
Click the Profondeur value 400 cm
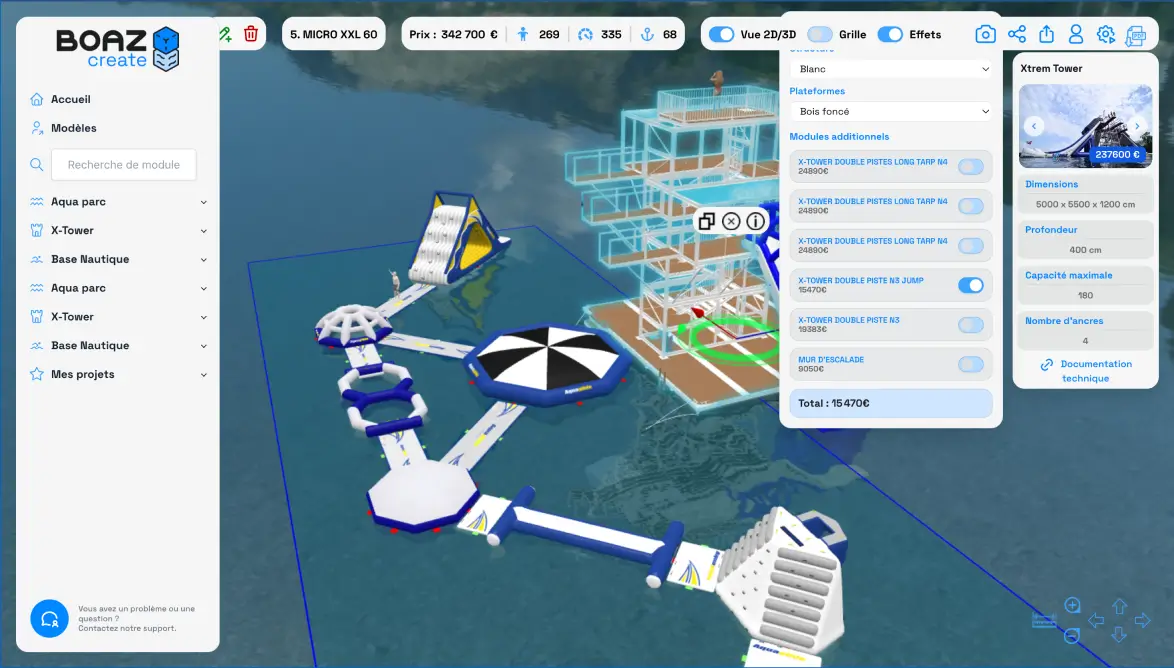point(1085,249)
